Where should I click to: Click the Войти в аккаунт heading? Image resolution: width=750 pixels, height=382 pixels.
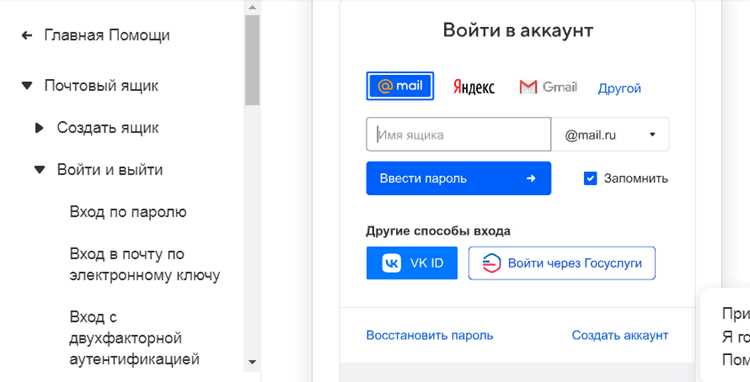[x=518, y=31]
